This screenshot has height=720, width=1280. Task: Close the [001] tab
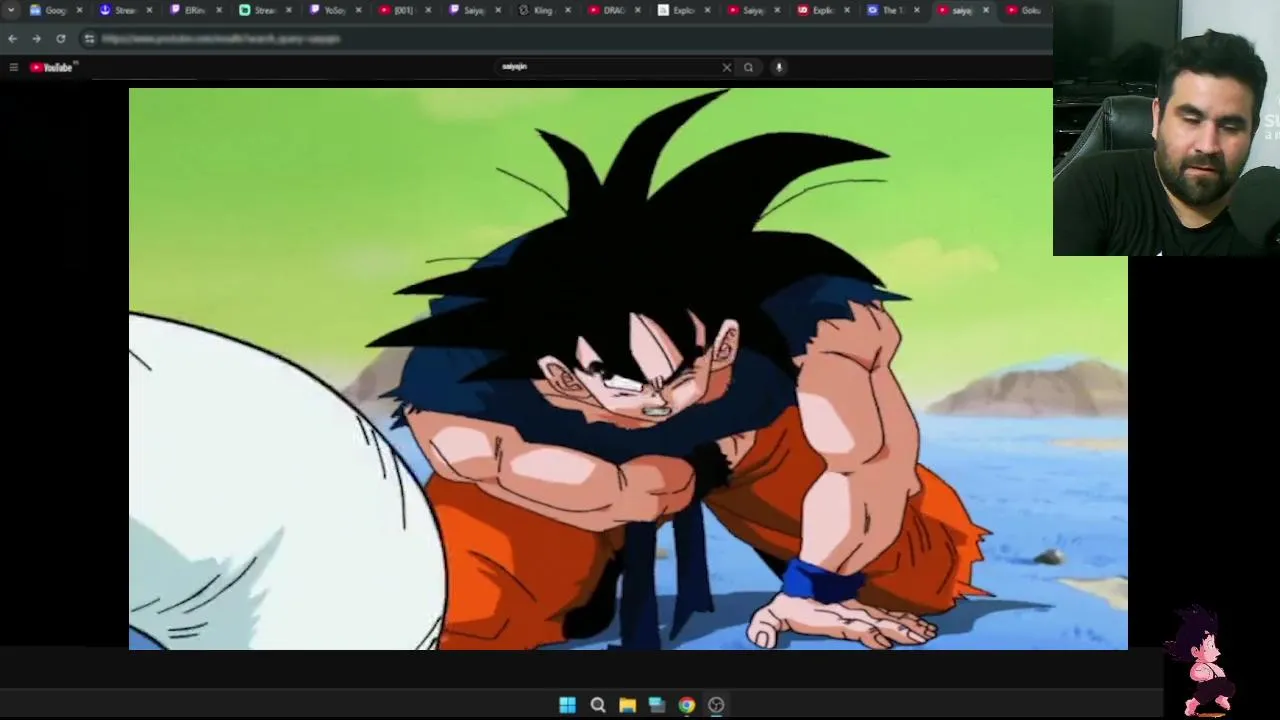[x=428, y=10]
